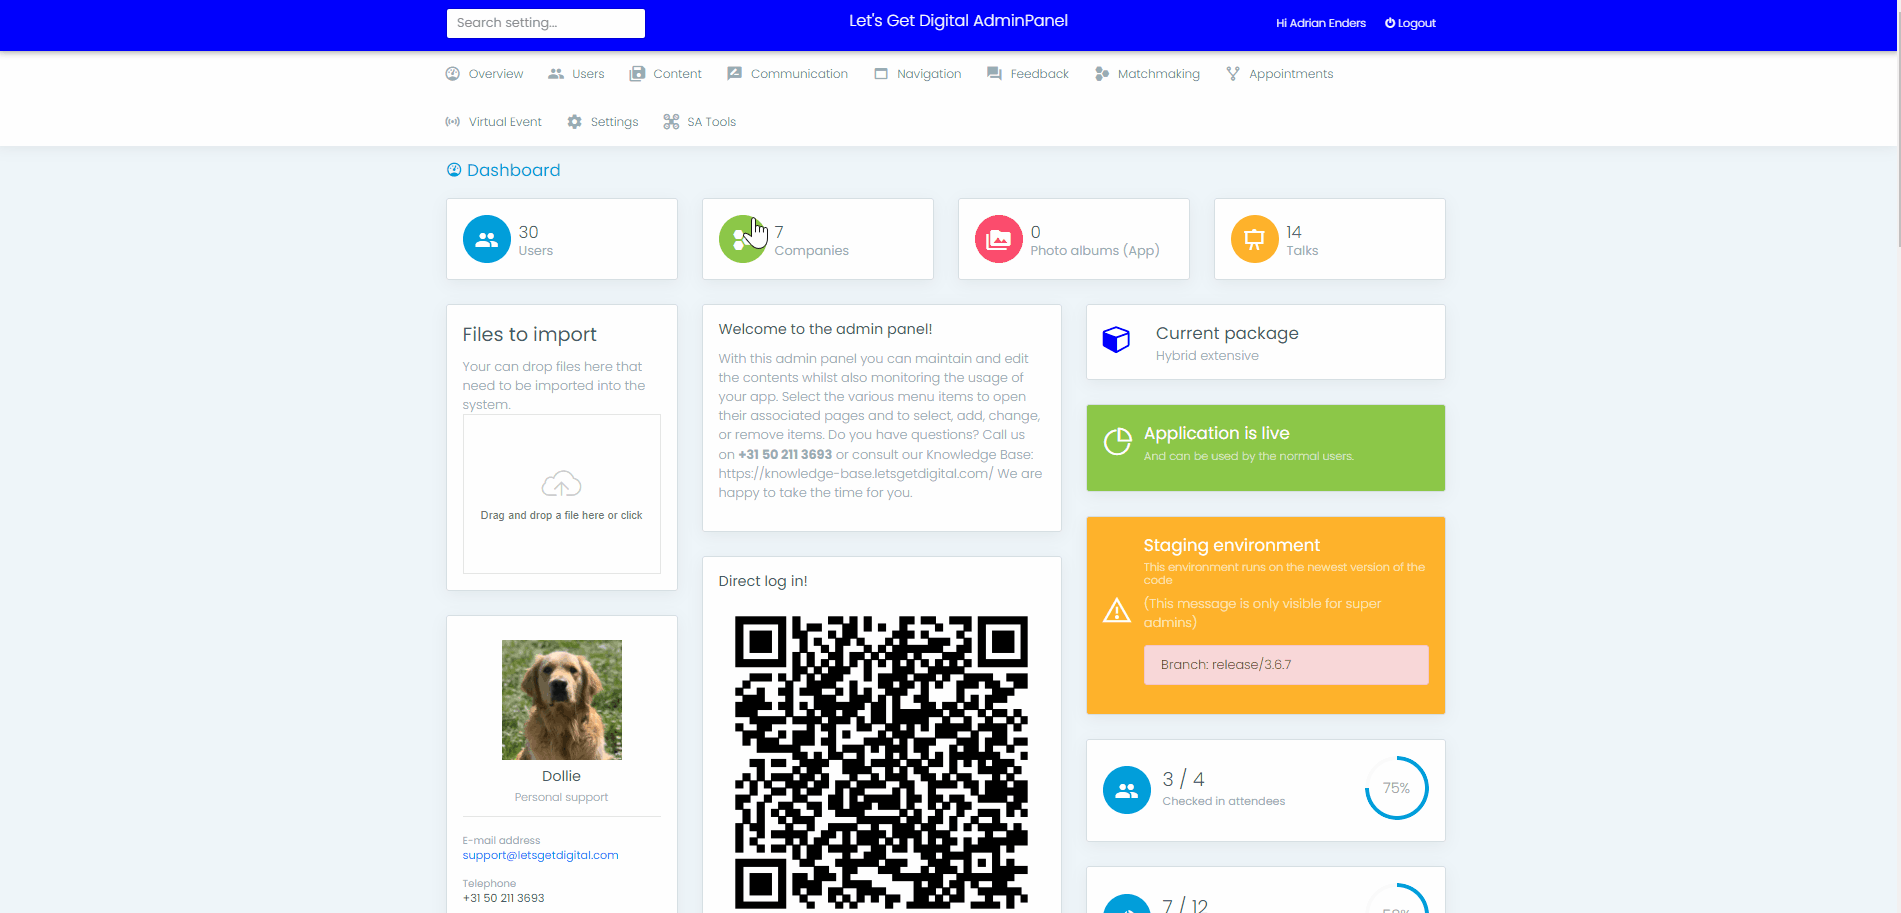Open the Content menu
Viewport: 1901px width, 913px height.
(x=666, y=74)
